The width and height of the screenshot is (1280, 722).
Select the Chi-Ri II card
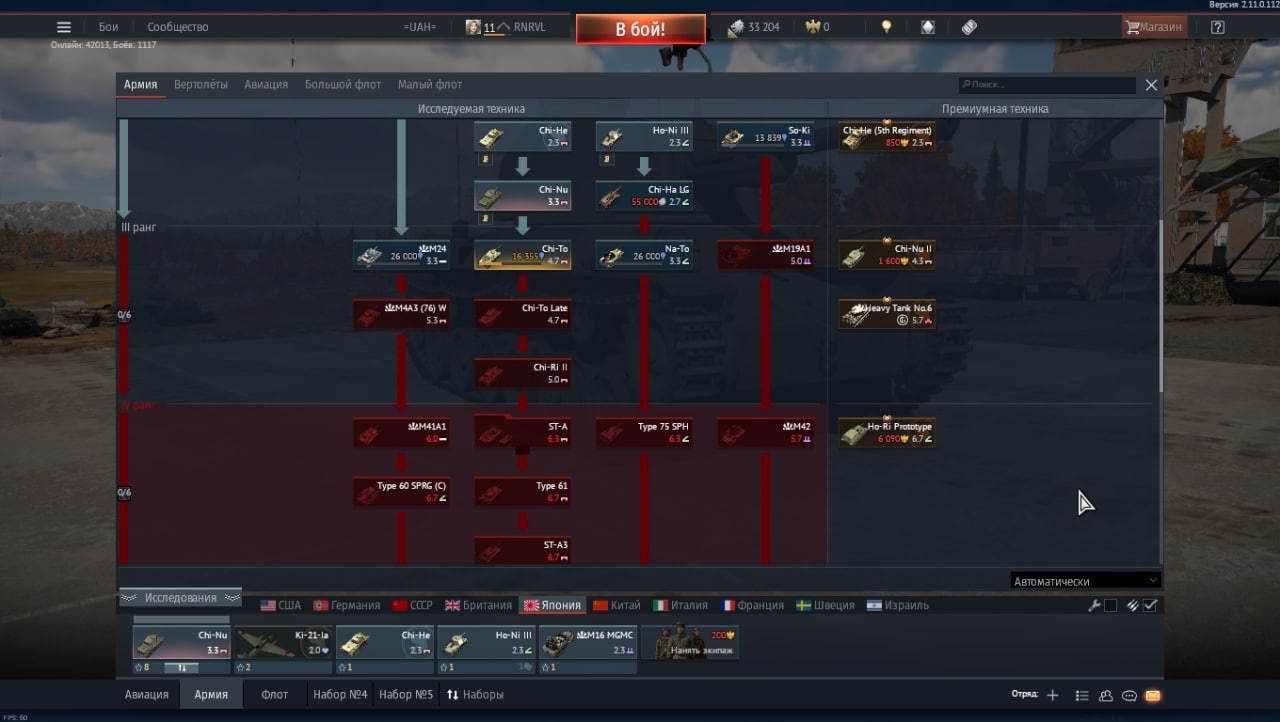coord(522,373)
